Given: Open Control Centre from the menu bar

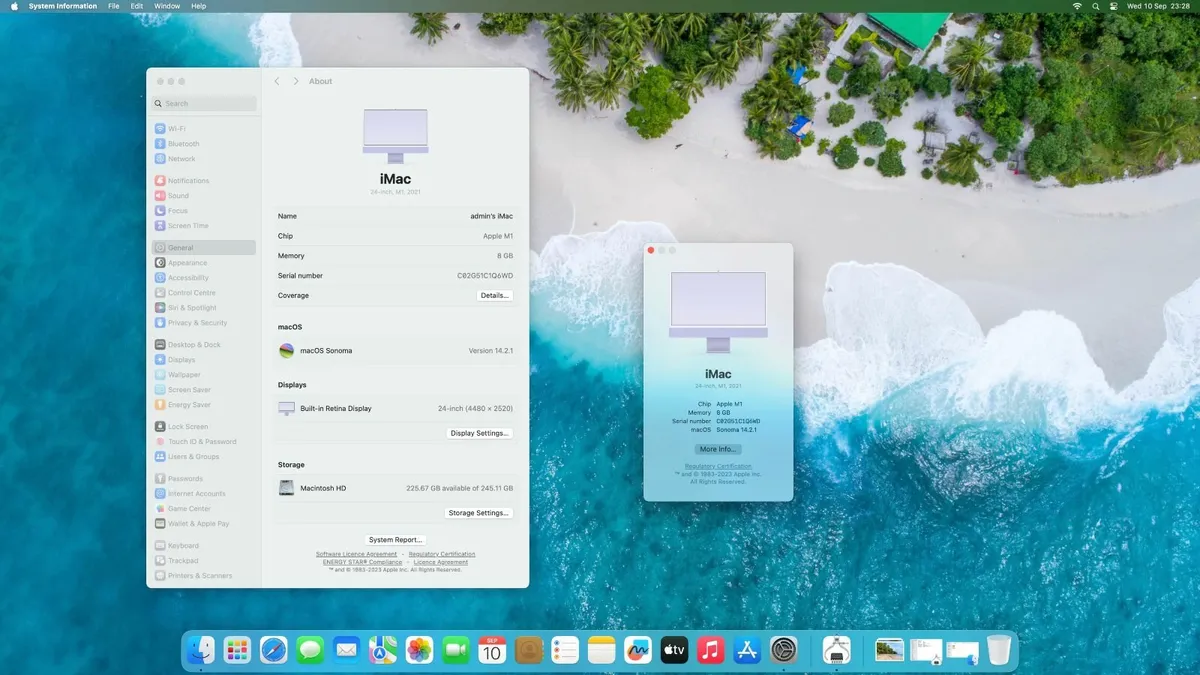Looking at the screenshot, I should pyautogui.click(x=1113, y=6).
